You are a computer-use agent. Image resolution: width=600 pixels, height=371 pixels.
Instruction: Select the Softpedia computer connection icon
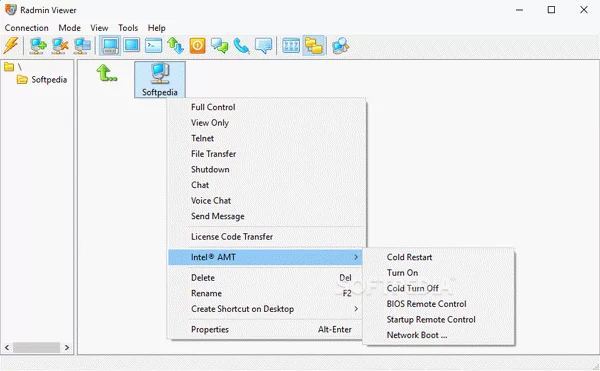pyautogui.click(x=160, y=80)
